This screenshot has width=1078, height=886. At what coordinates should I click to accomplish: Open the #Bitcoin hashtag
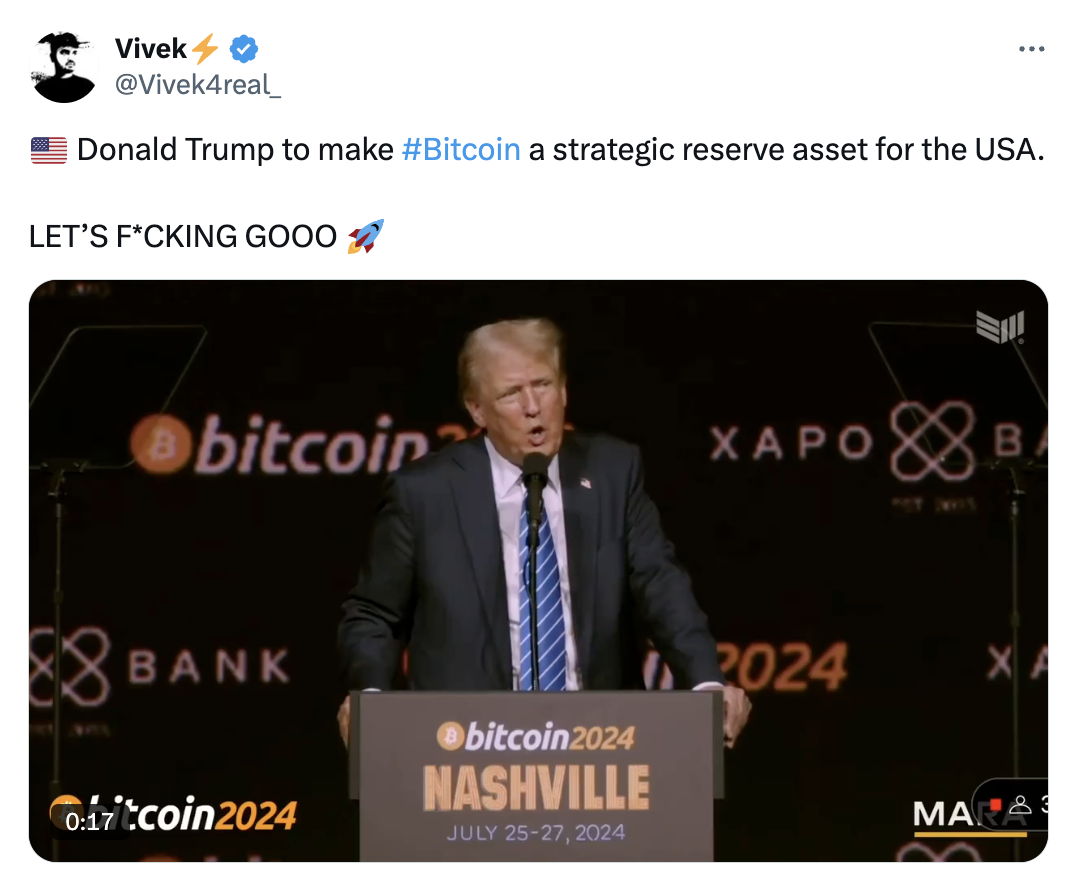click(x=461, y=149)
